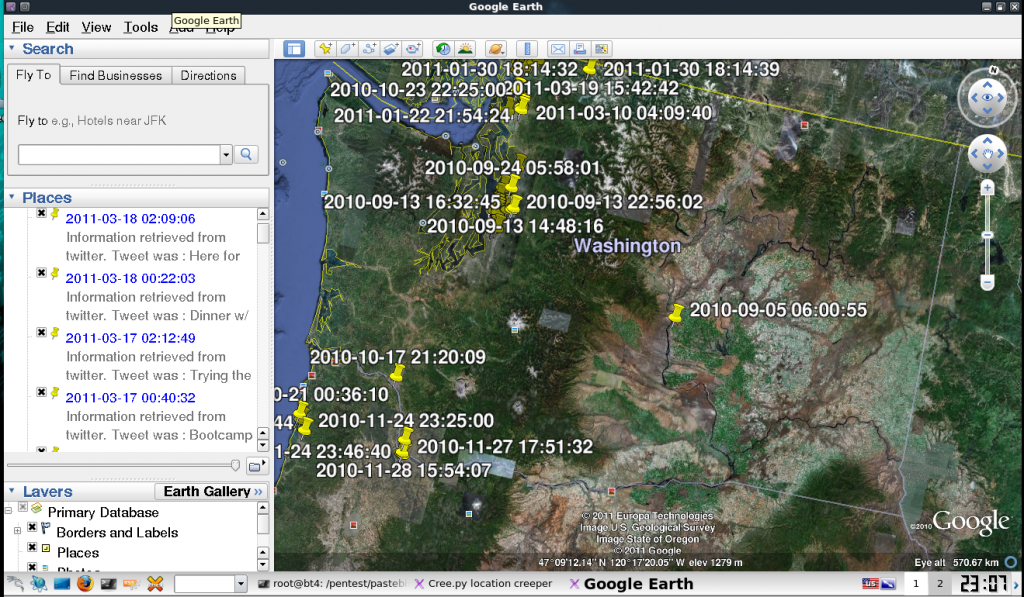Toggle the Places layer checkbox
The height and width of the screenshot is (597, 1024).
click(32, 547)
